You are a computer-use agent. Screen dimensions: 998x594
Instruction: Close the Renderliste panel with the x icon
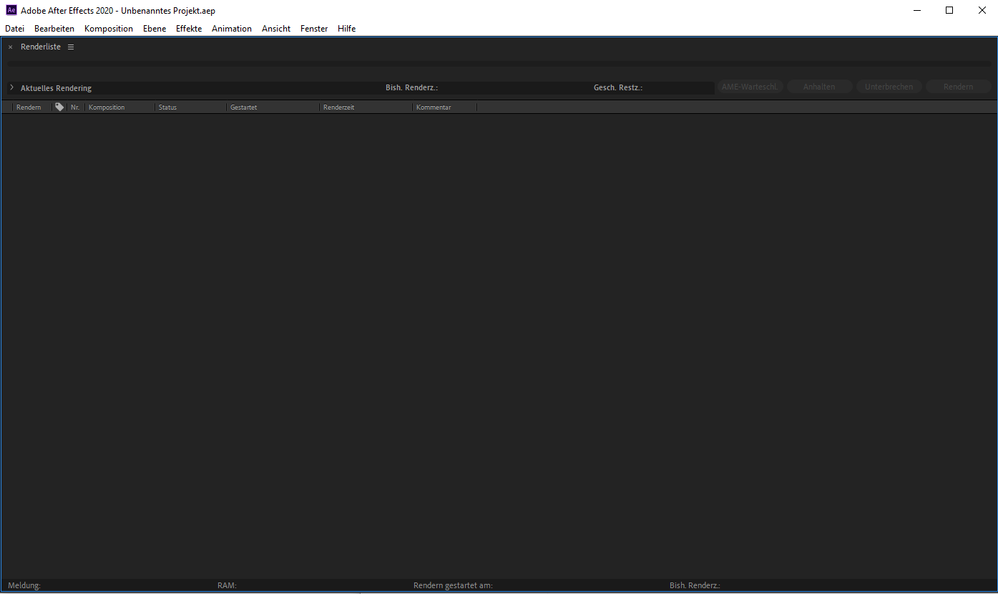click(x=10, y=47)
